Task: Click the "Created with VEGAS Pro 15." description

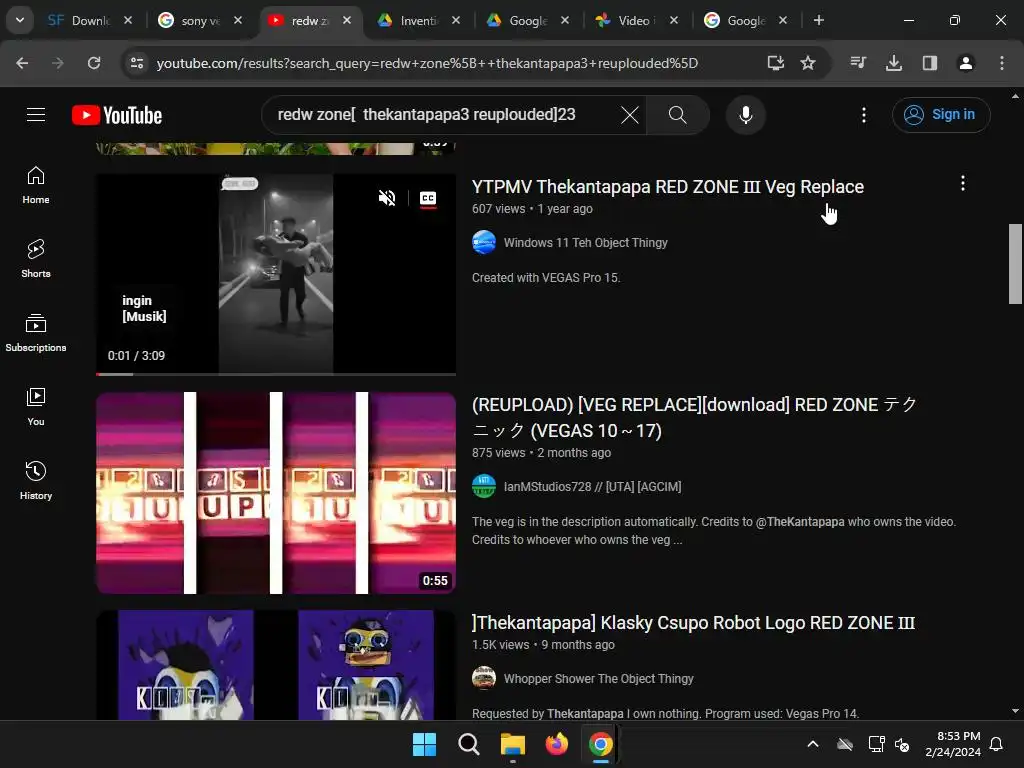Action: tap(546, 278)
